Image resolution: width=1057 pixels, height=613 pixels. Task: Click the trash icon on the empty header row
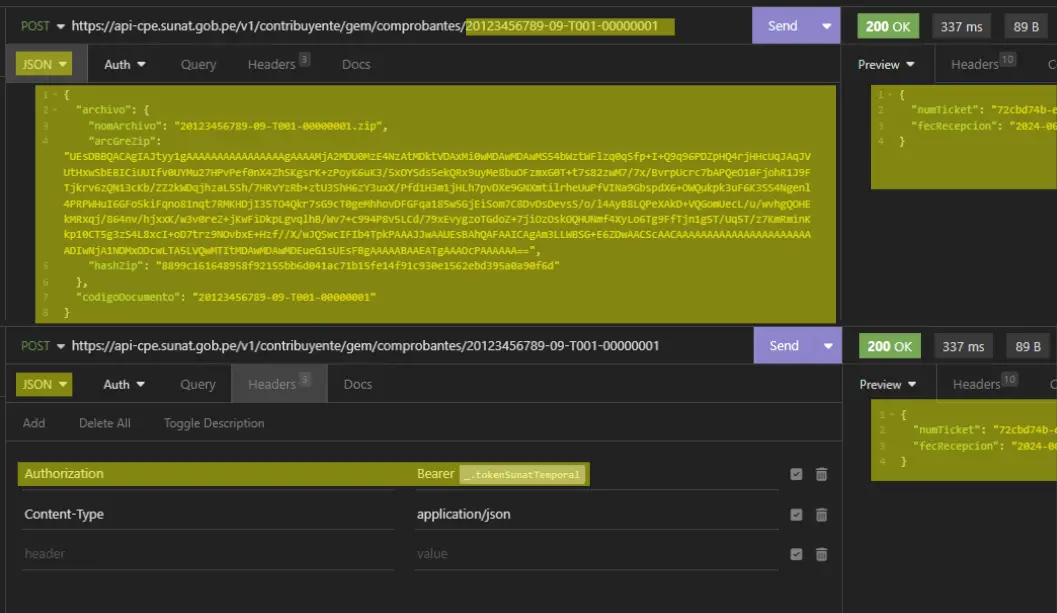[821, 554]
